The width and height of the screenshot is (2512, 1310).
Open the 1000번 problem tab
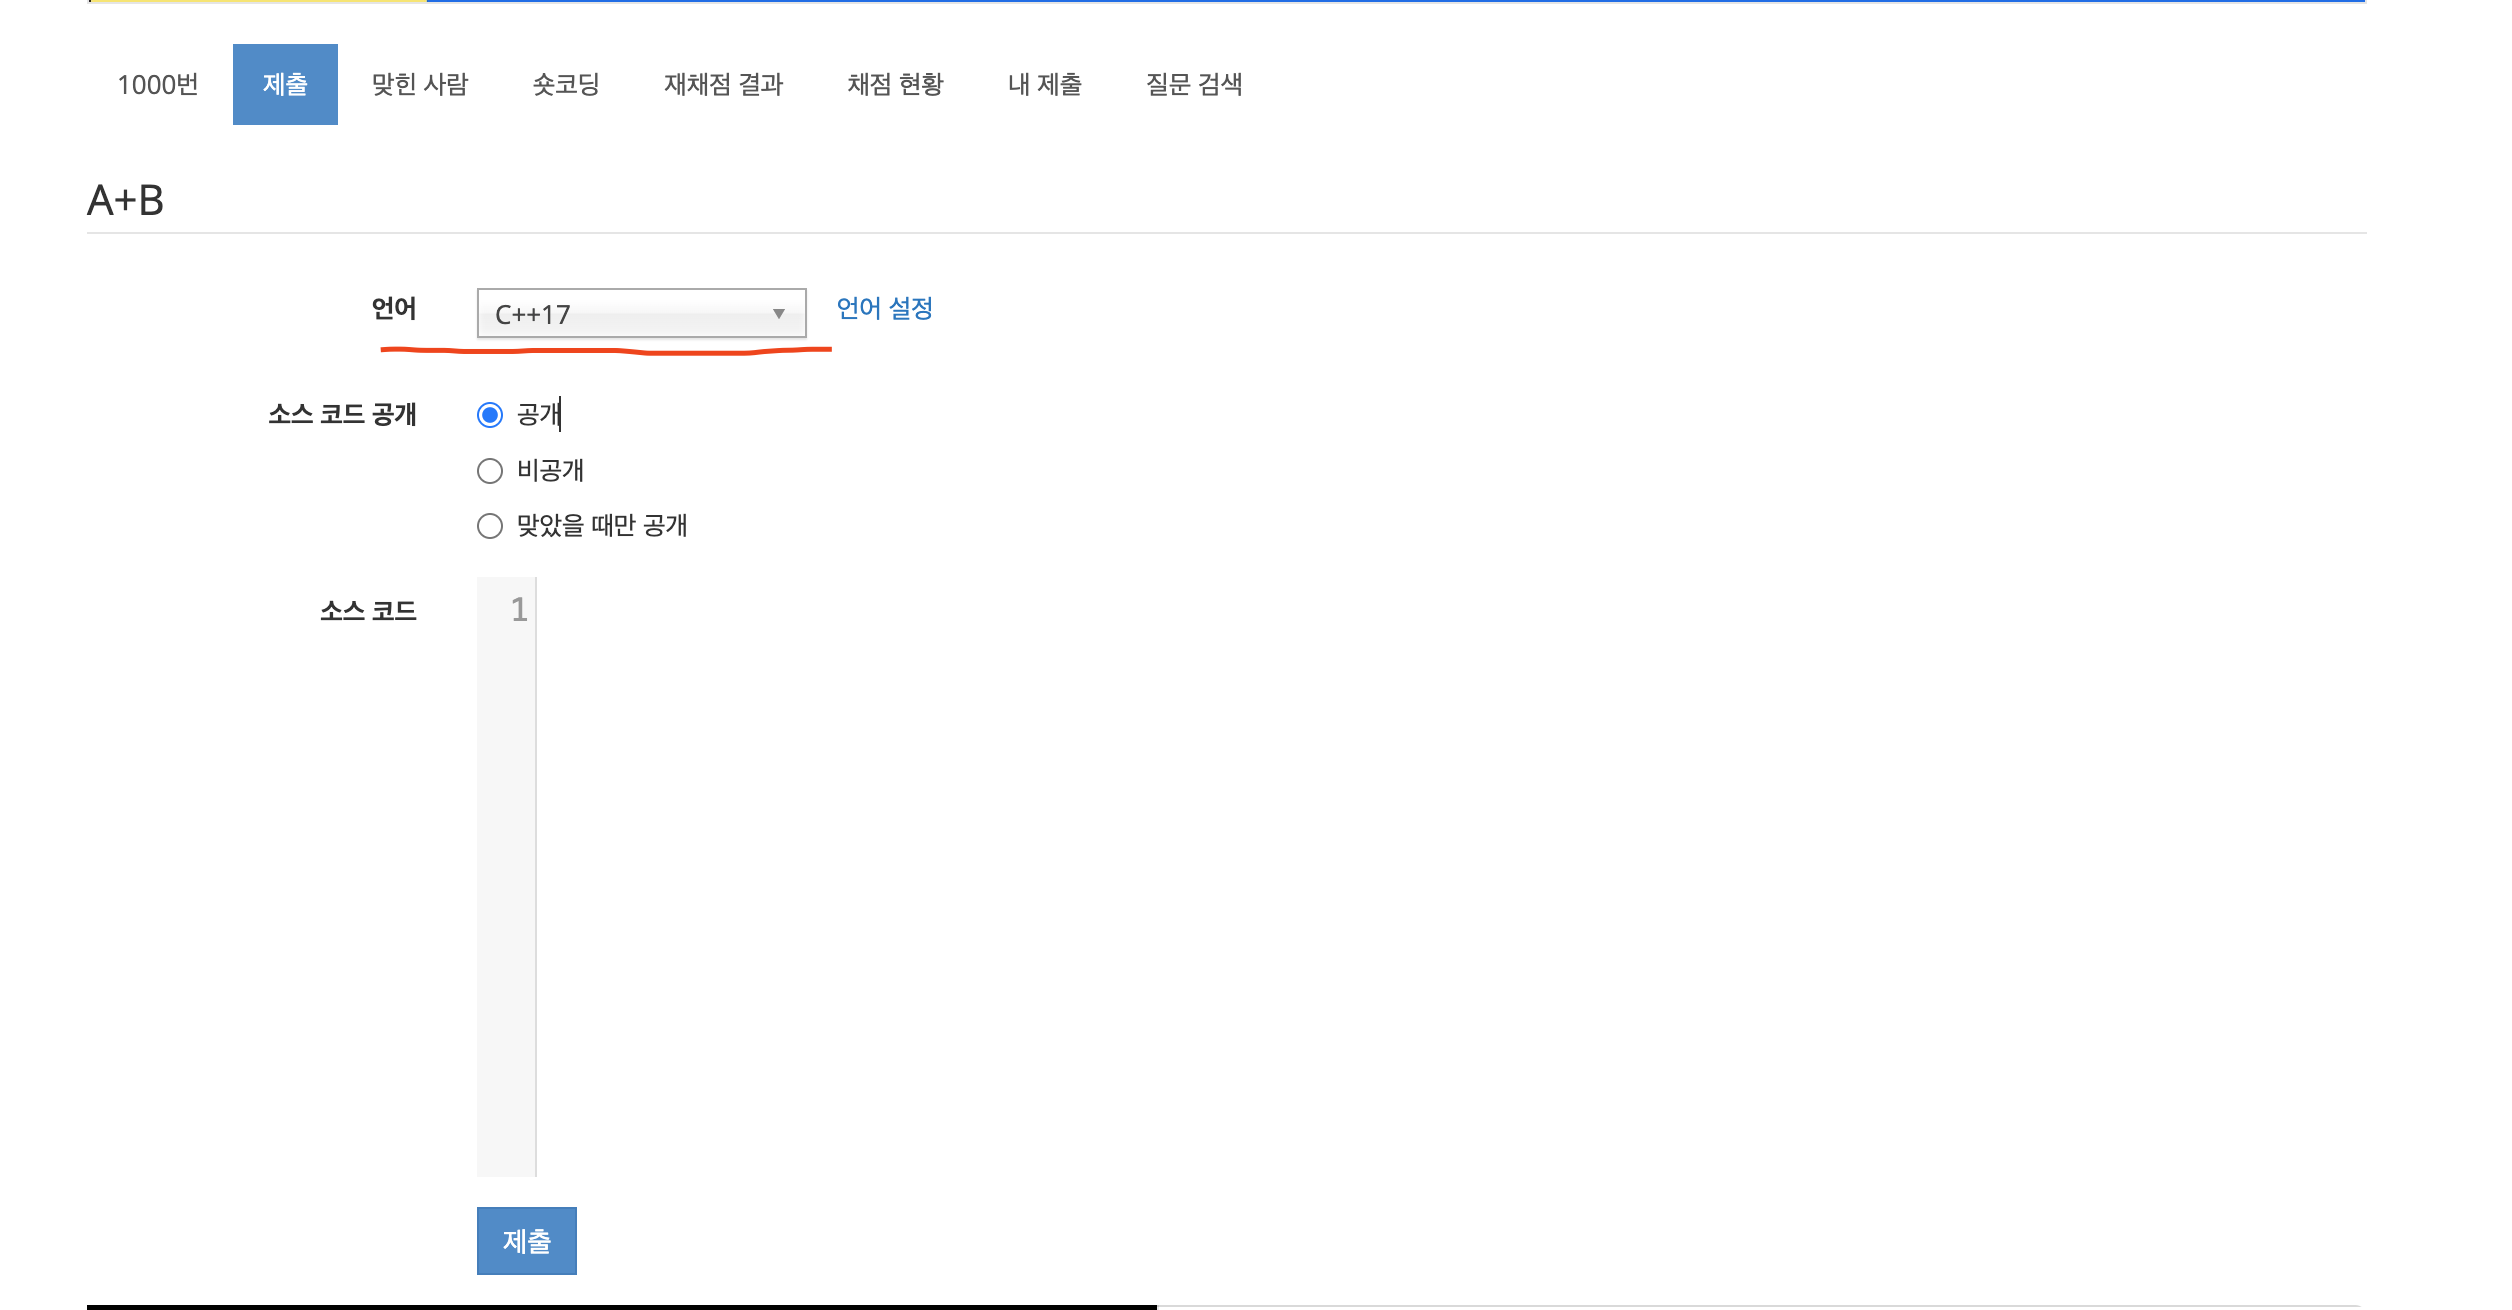pyautogui.click(x=158, y=85)
